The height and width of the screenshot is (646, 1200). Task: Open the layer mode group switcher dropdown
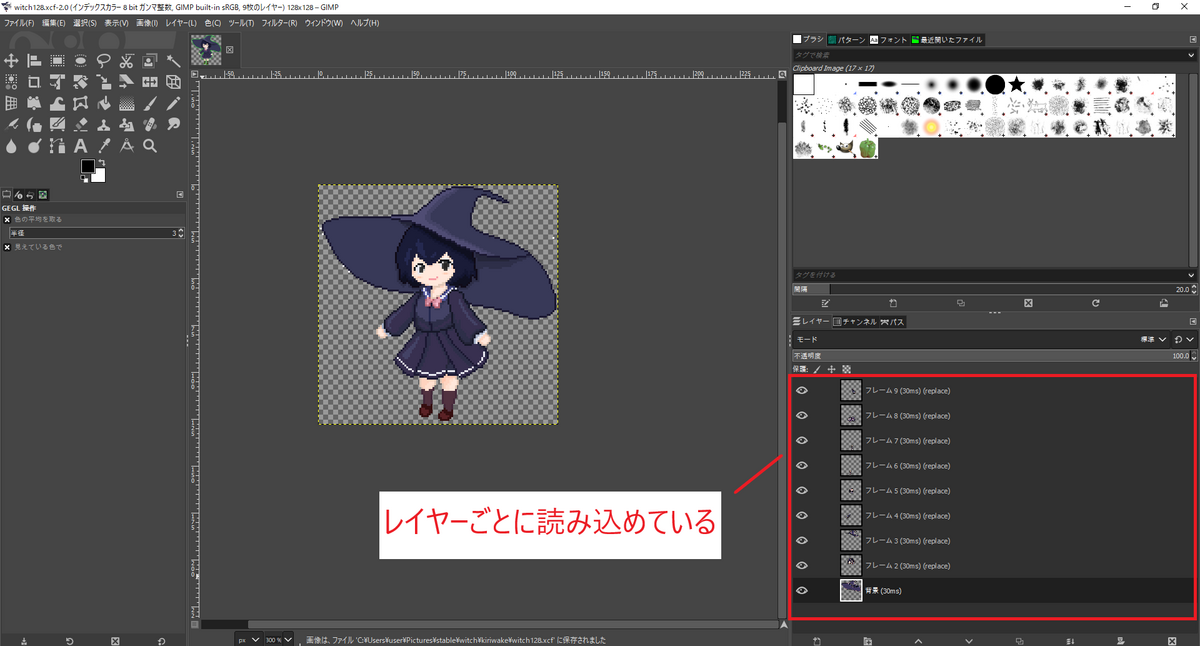[x=1184, y=340]
